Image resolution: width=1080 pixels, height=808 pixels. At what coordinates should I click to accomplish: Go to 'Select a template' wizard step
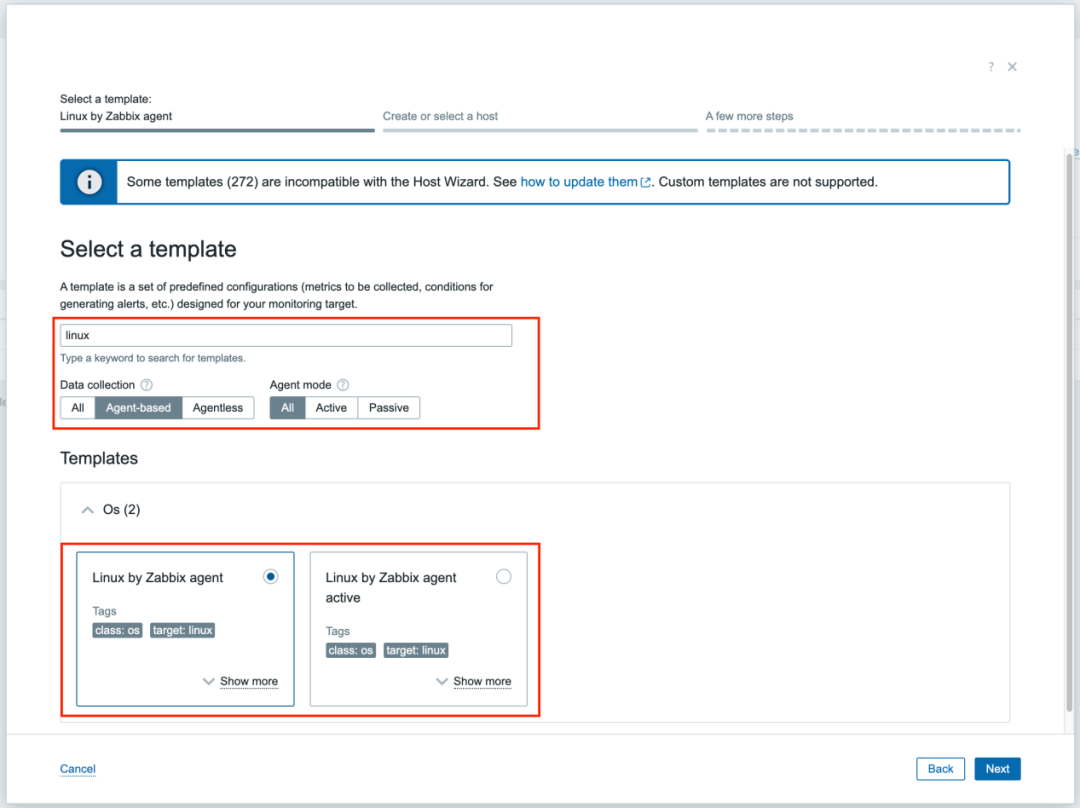click(217, 112)
